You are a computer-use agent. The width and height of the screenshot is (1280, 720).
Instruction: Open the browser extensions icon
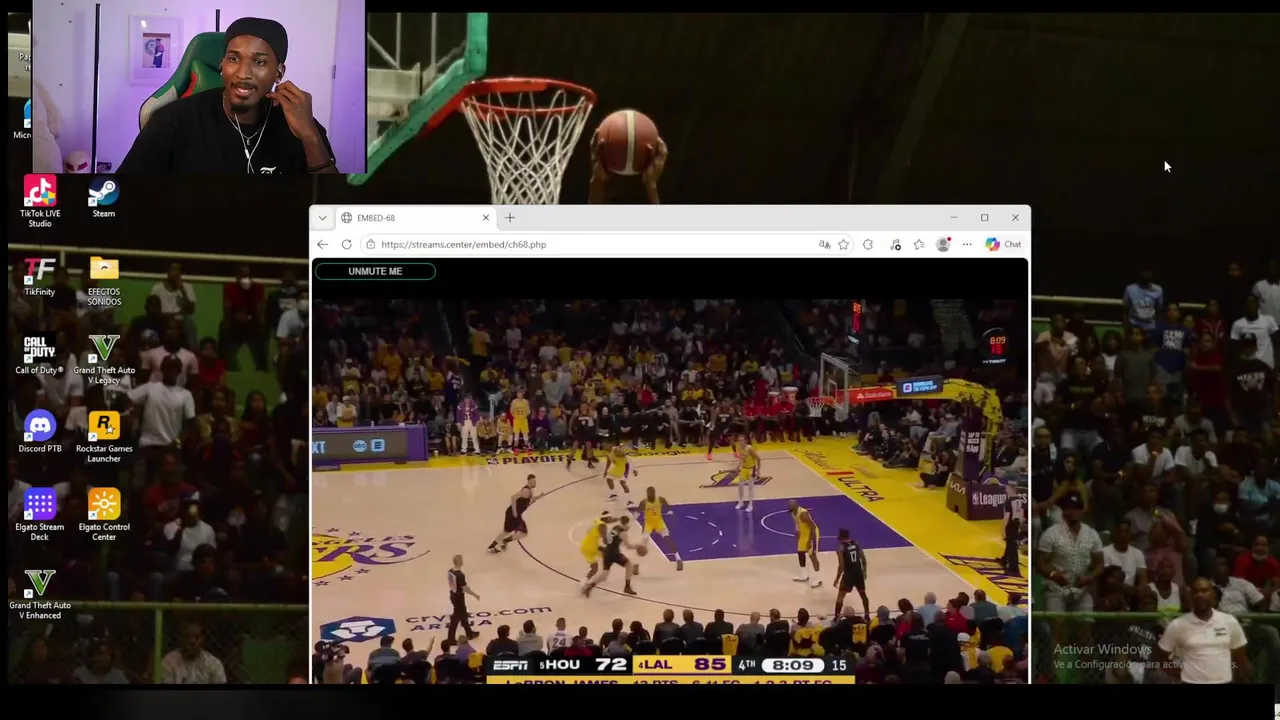[x=868, y=244]
